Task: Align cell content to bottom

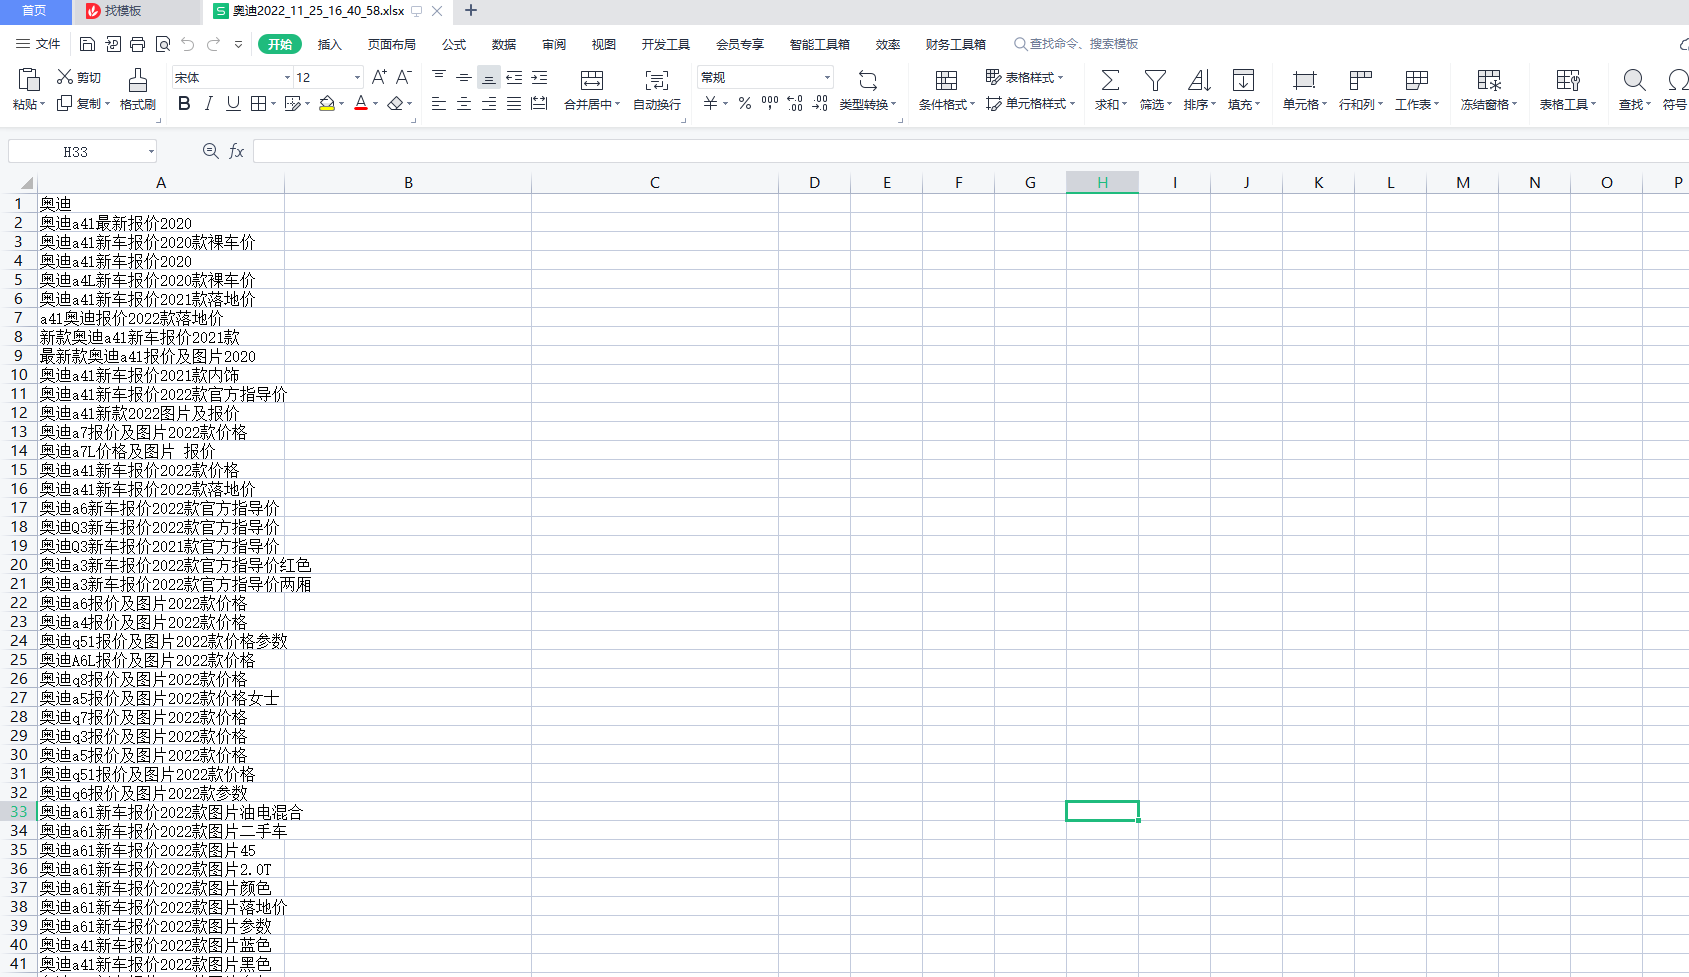Action: point(489,77)
